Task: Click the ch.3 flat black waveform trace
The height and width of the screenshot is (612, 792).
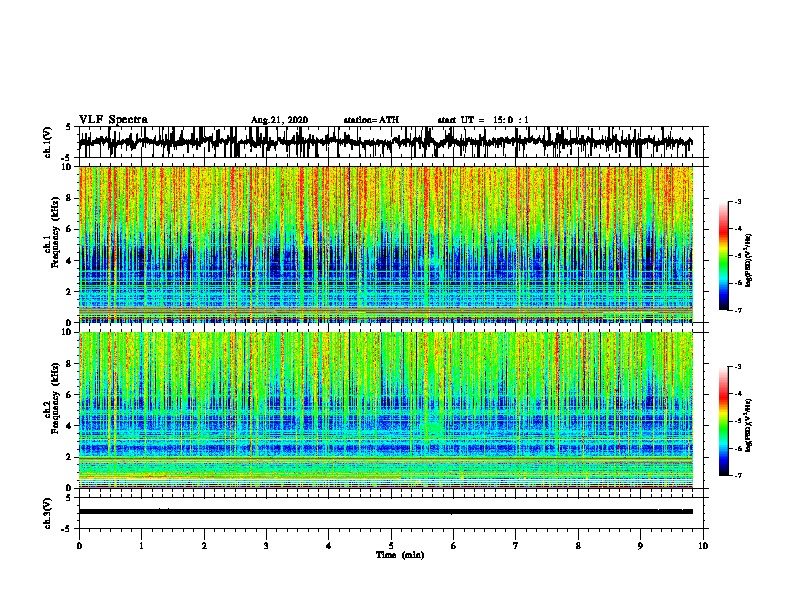Action: 386,512
